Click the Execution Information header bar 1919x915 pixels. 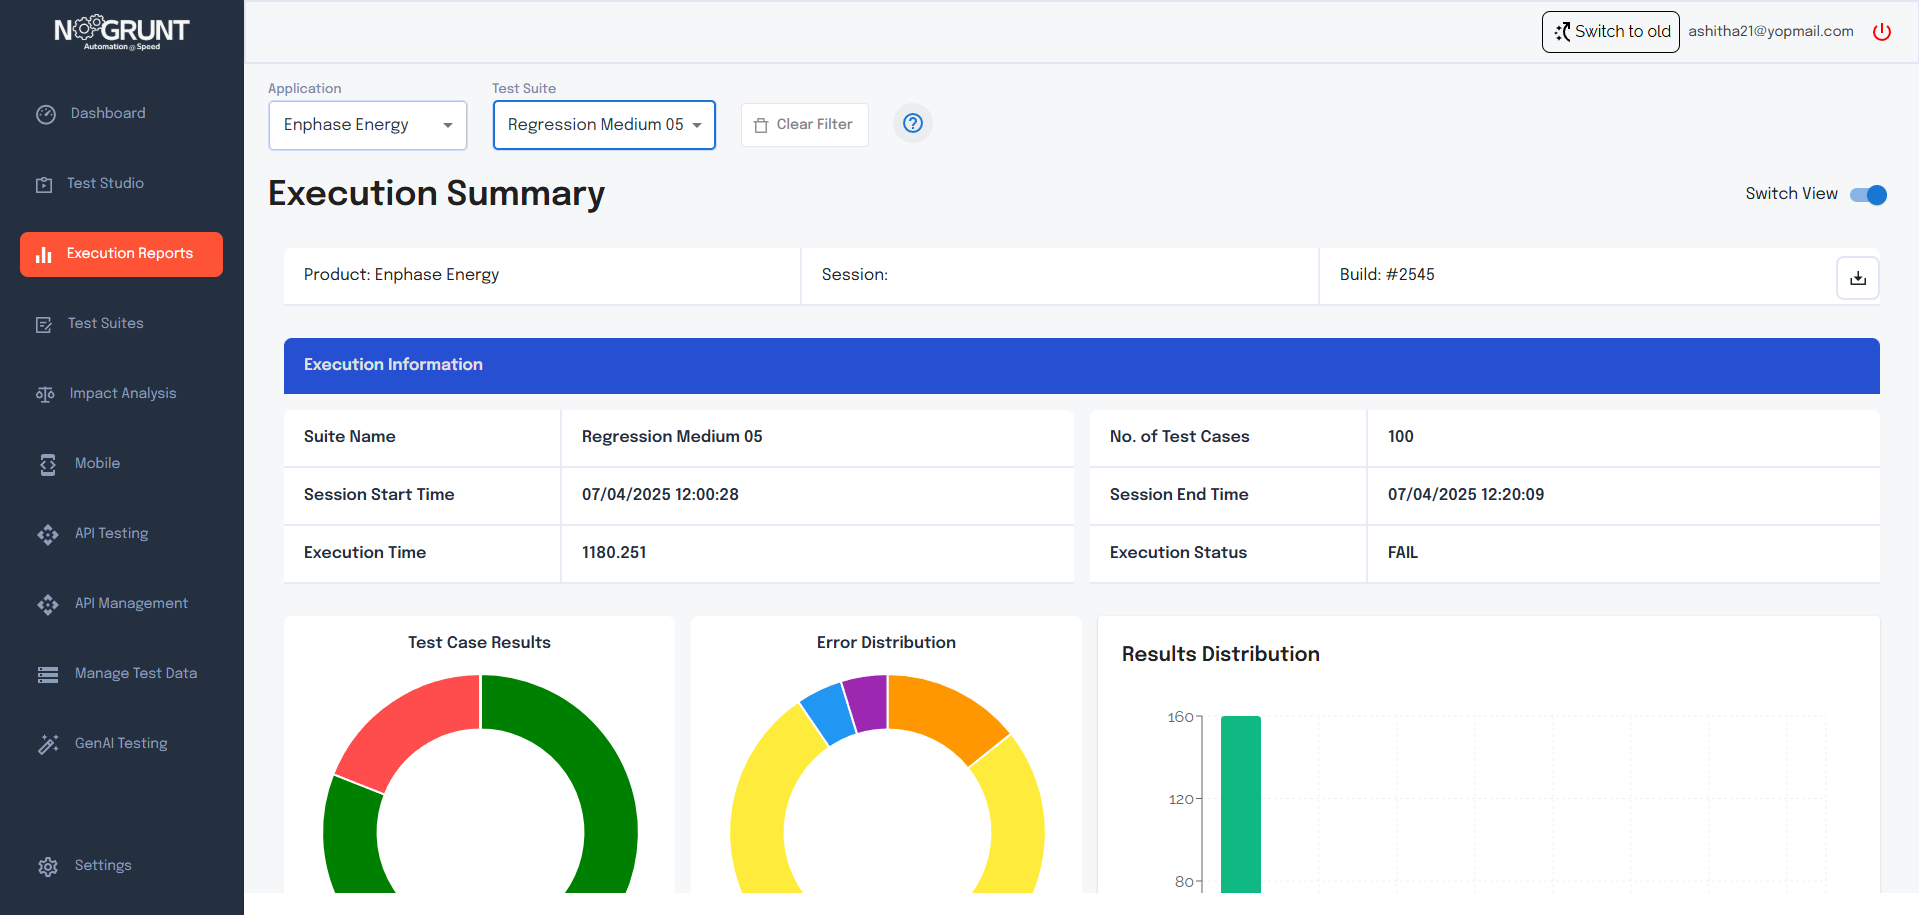[x=1082, y=366]
